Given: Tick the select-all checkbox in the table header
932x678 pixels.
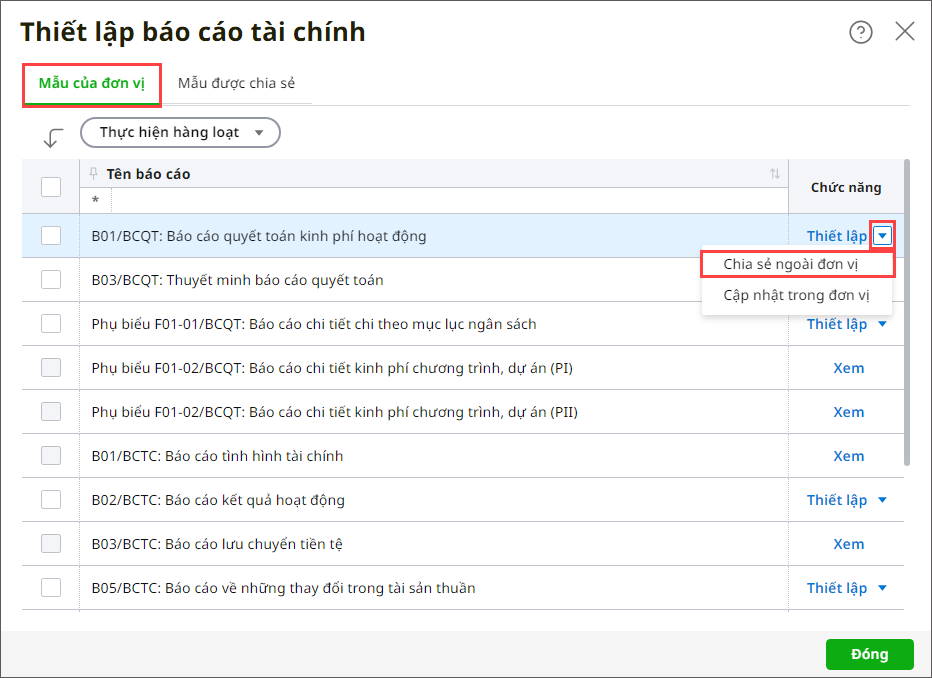Looking at the screenshot, I should (51, 187).
